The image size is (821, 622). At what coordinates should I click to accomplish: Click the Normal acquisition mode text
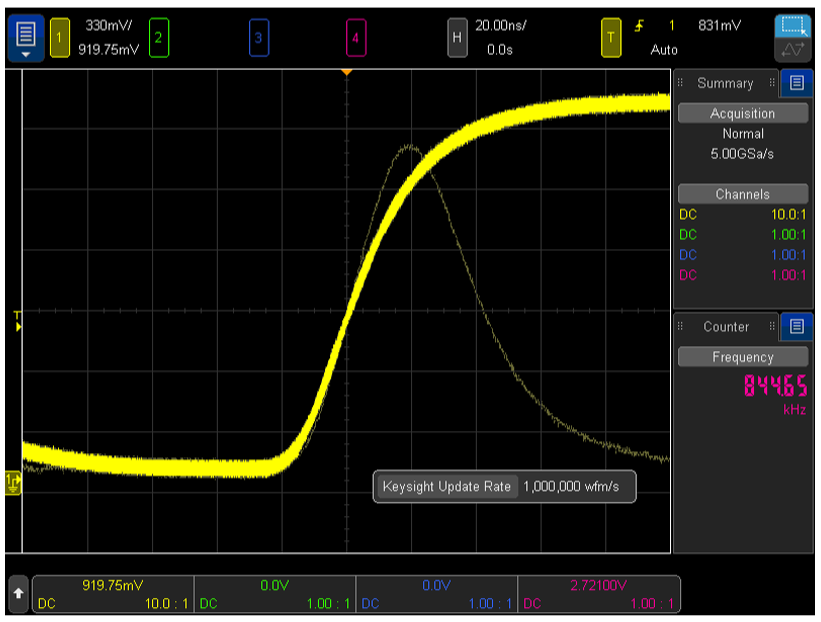click(743, 134)
